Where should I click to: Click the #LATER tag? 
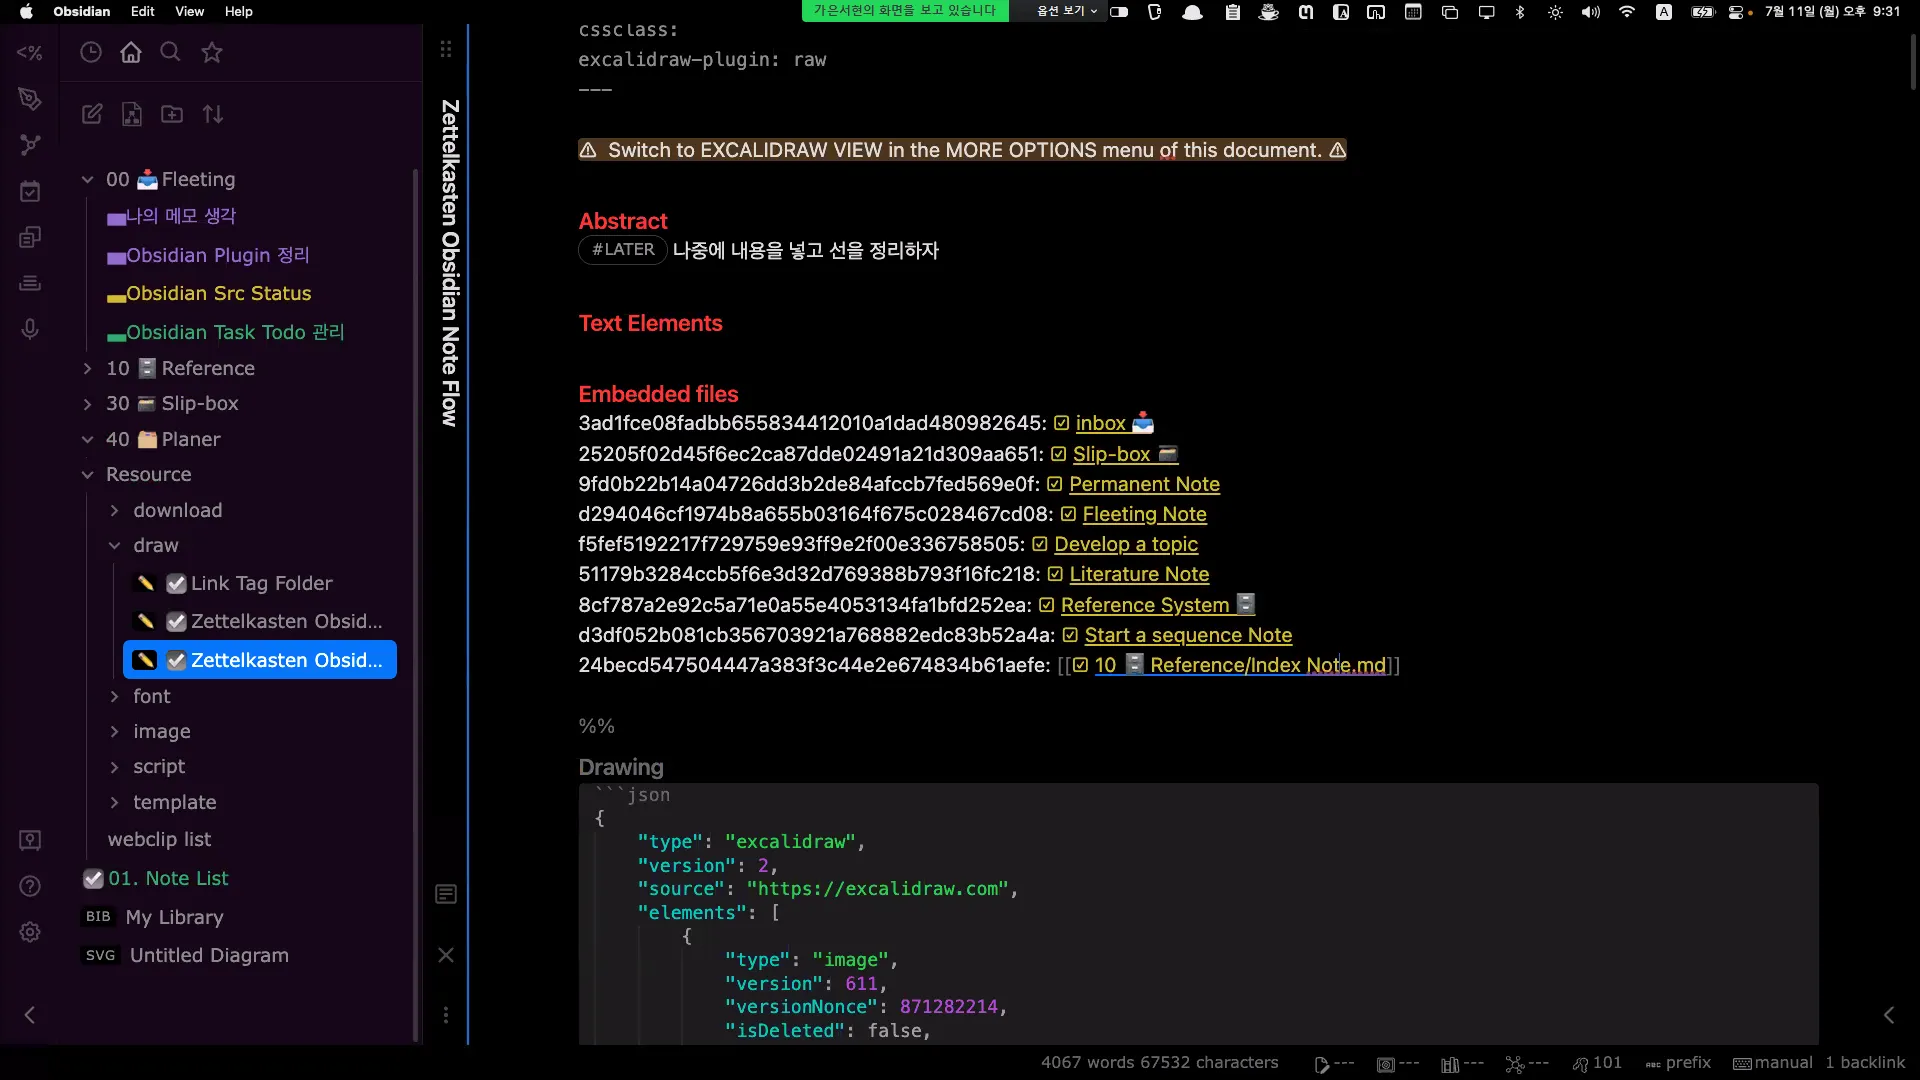tap(623, 250)
